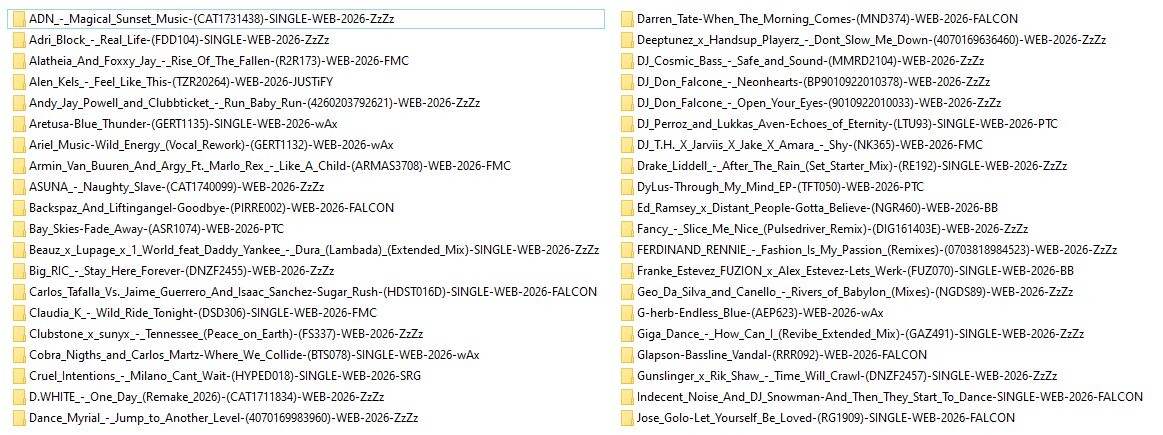Select folder name Dance_Myrial Jump_to_Another_Level
Image resolution: width=1163 pixels, height=435 pixels.
pyautogui.click(x=225, y=418)
